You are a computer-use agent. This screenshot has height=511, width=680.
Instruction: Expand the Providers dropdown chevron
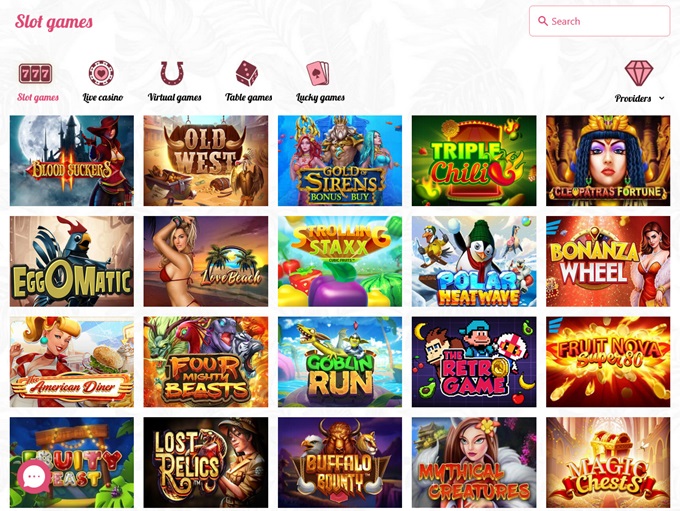tap(661, 98)
